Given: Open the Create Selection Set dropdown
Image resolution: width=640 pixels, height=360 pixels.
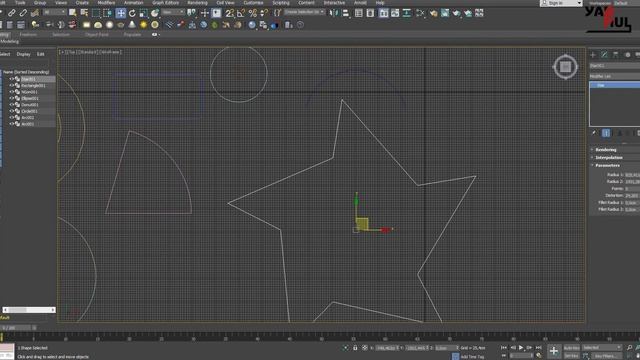Looking at the screenshot, I should click(304, 12).
